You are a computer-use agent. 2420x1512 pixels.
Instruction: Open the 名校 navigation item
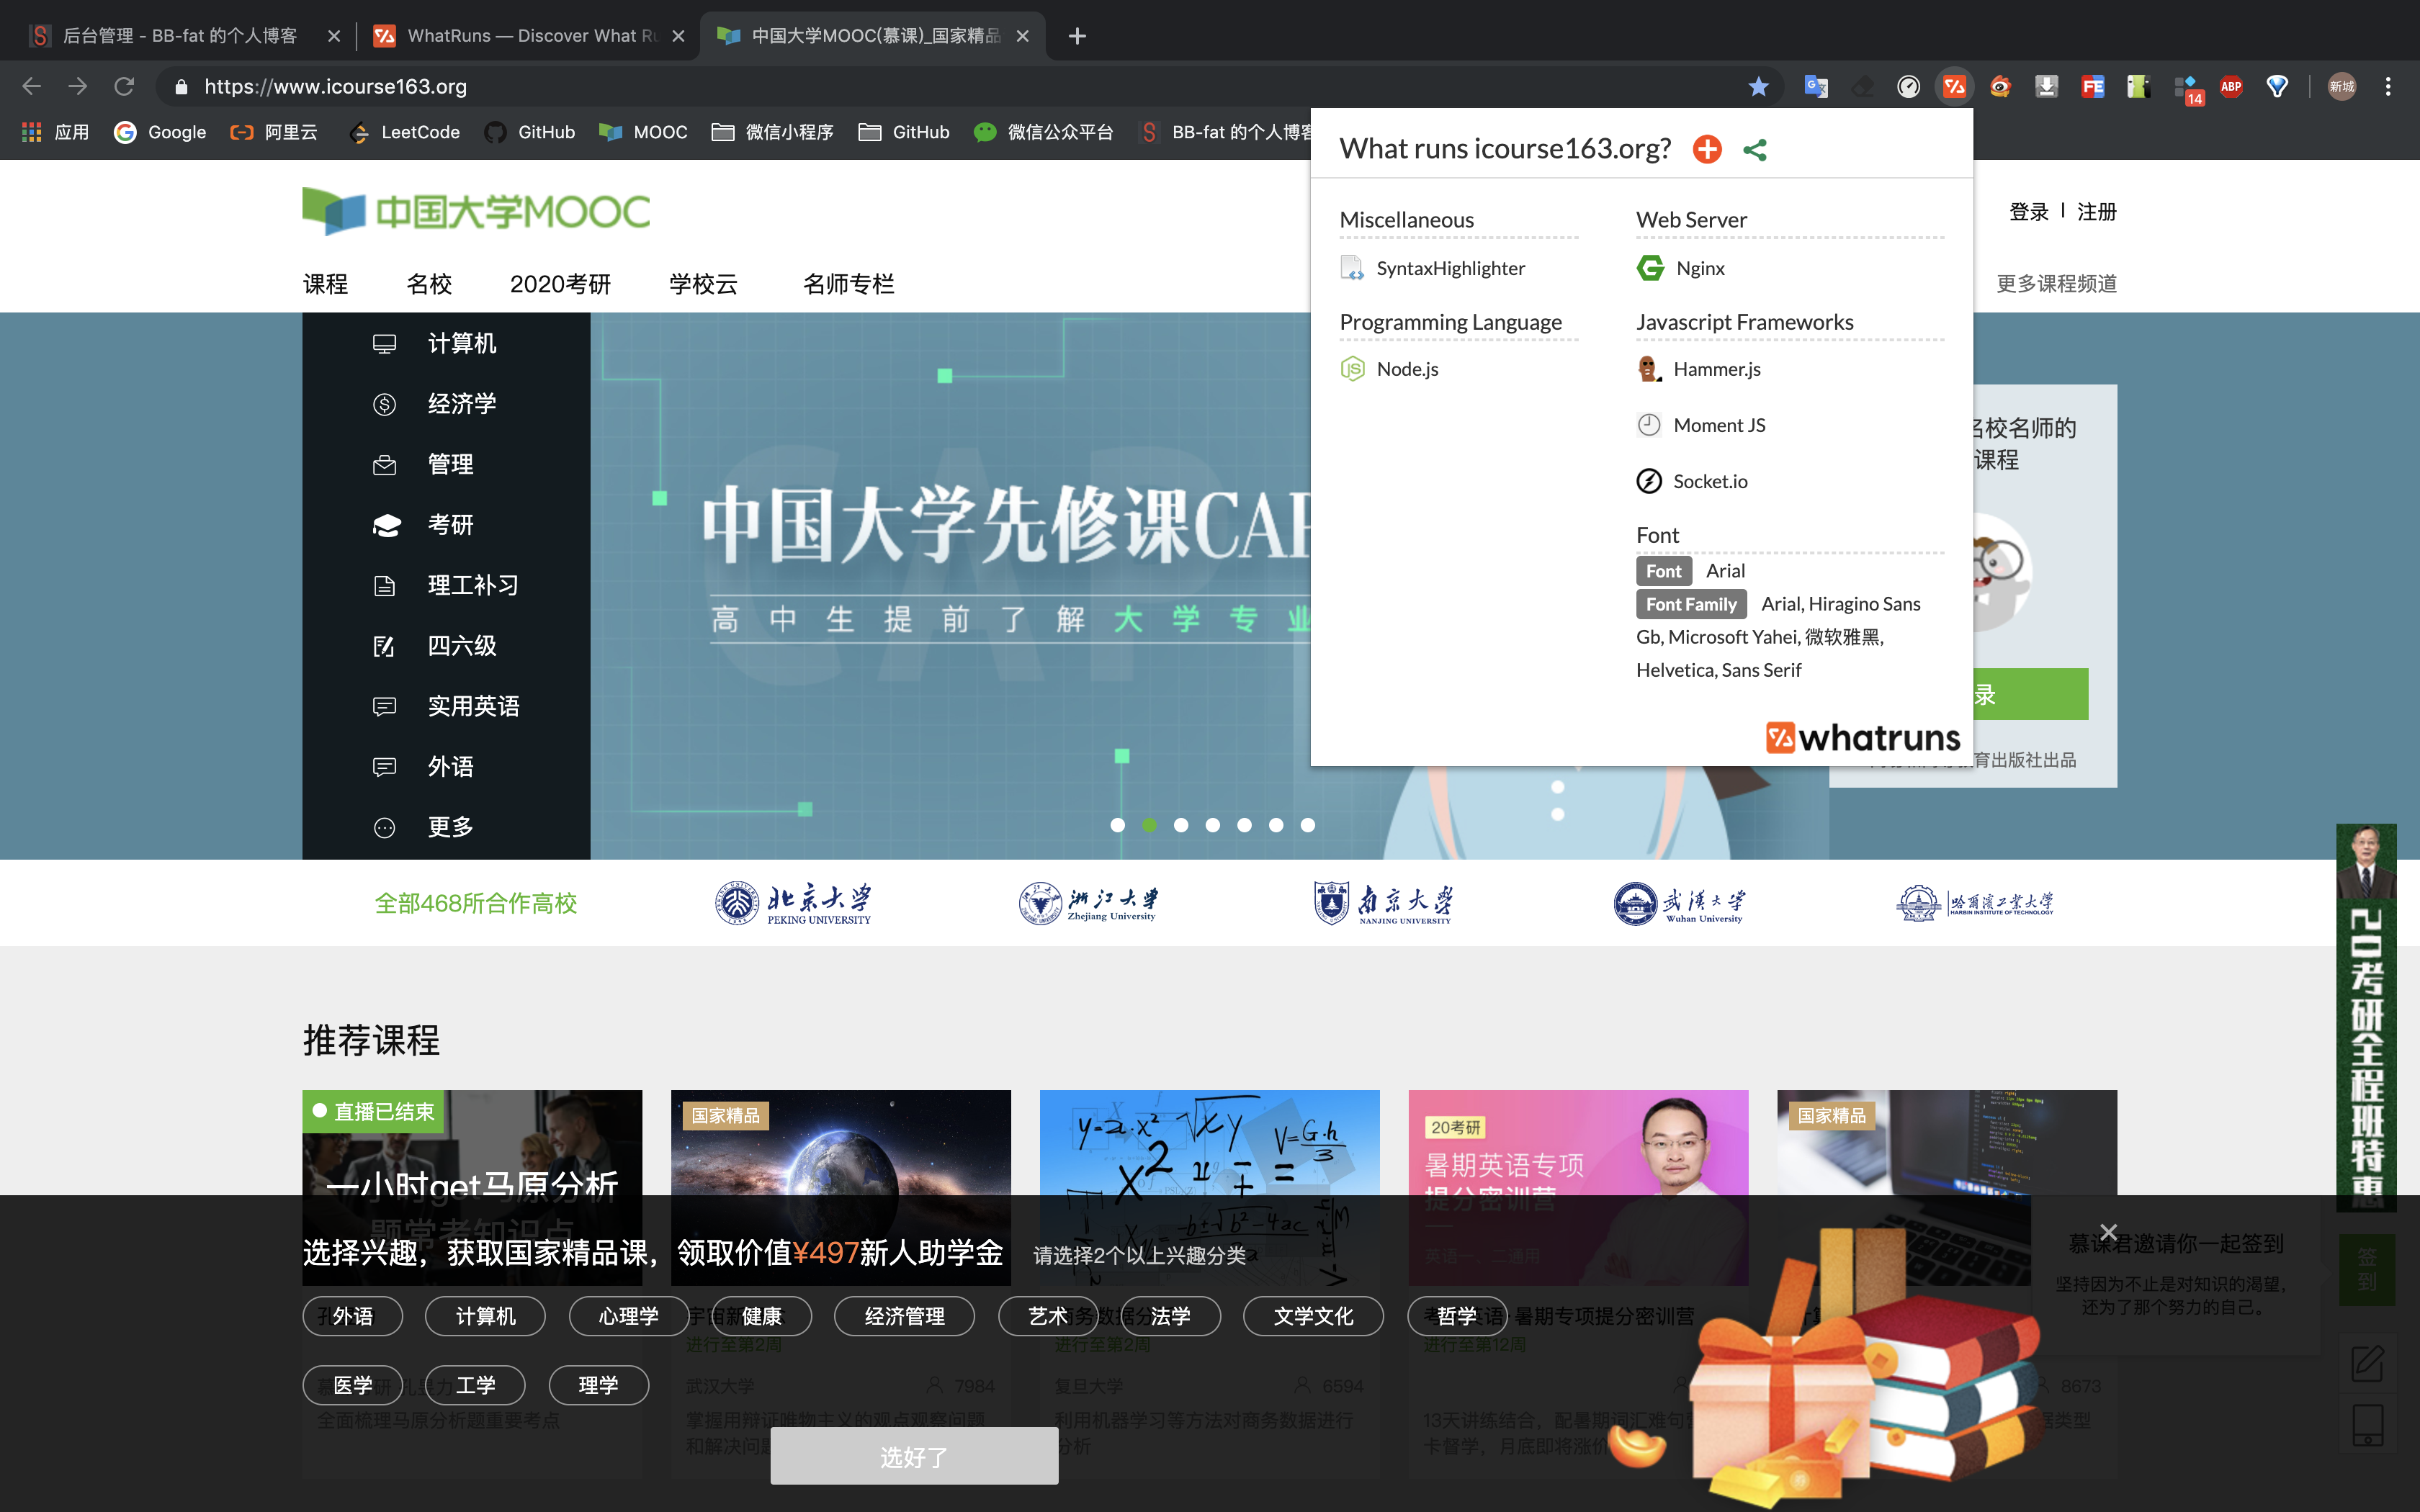tap(429, 284)
